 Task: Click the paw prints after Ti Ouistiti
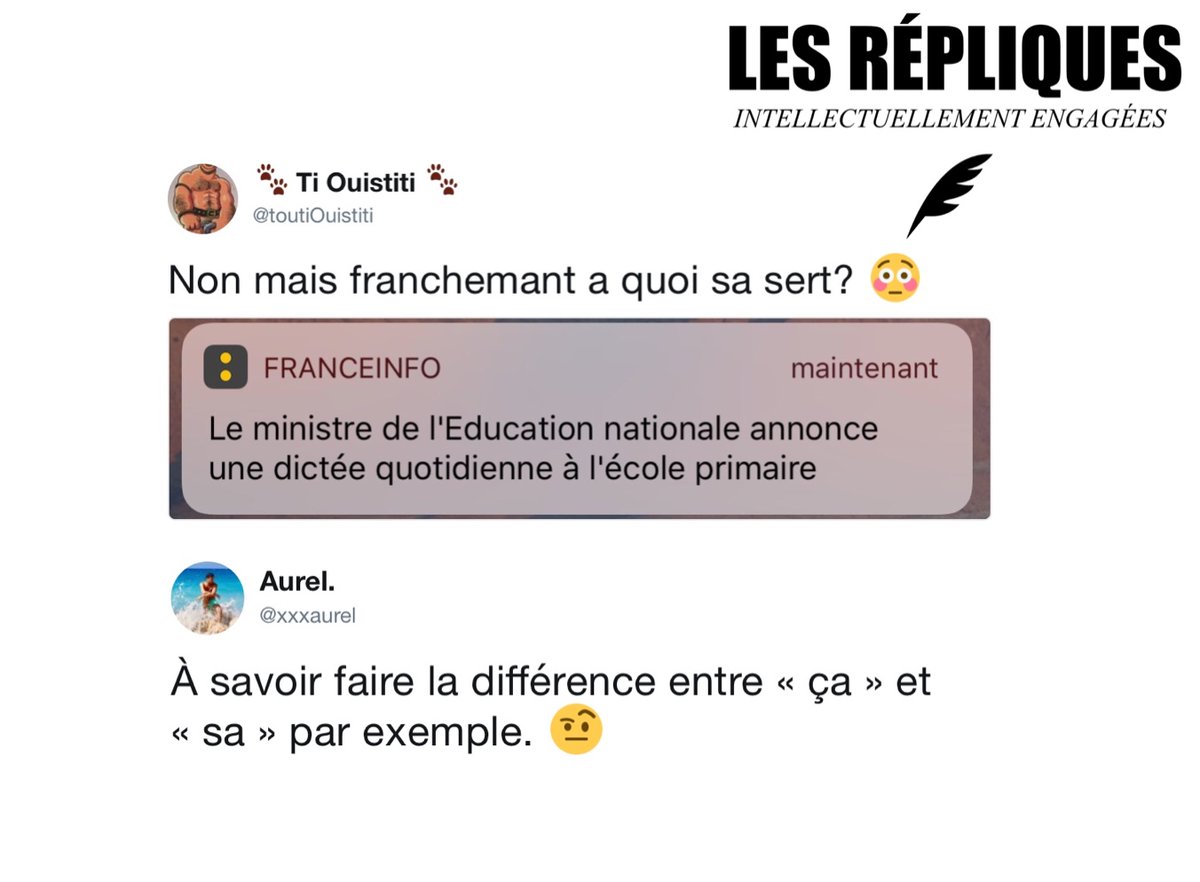tap(442, 180)
